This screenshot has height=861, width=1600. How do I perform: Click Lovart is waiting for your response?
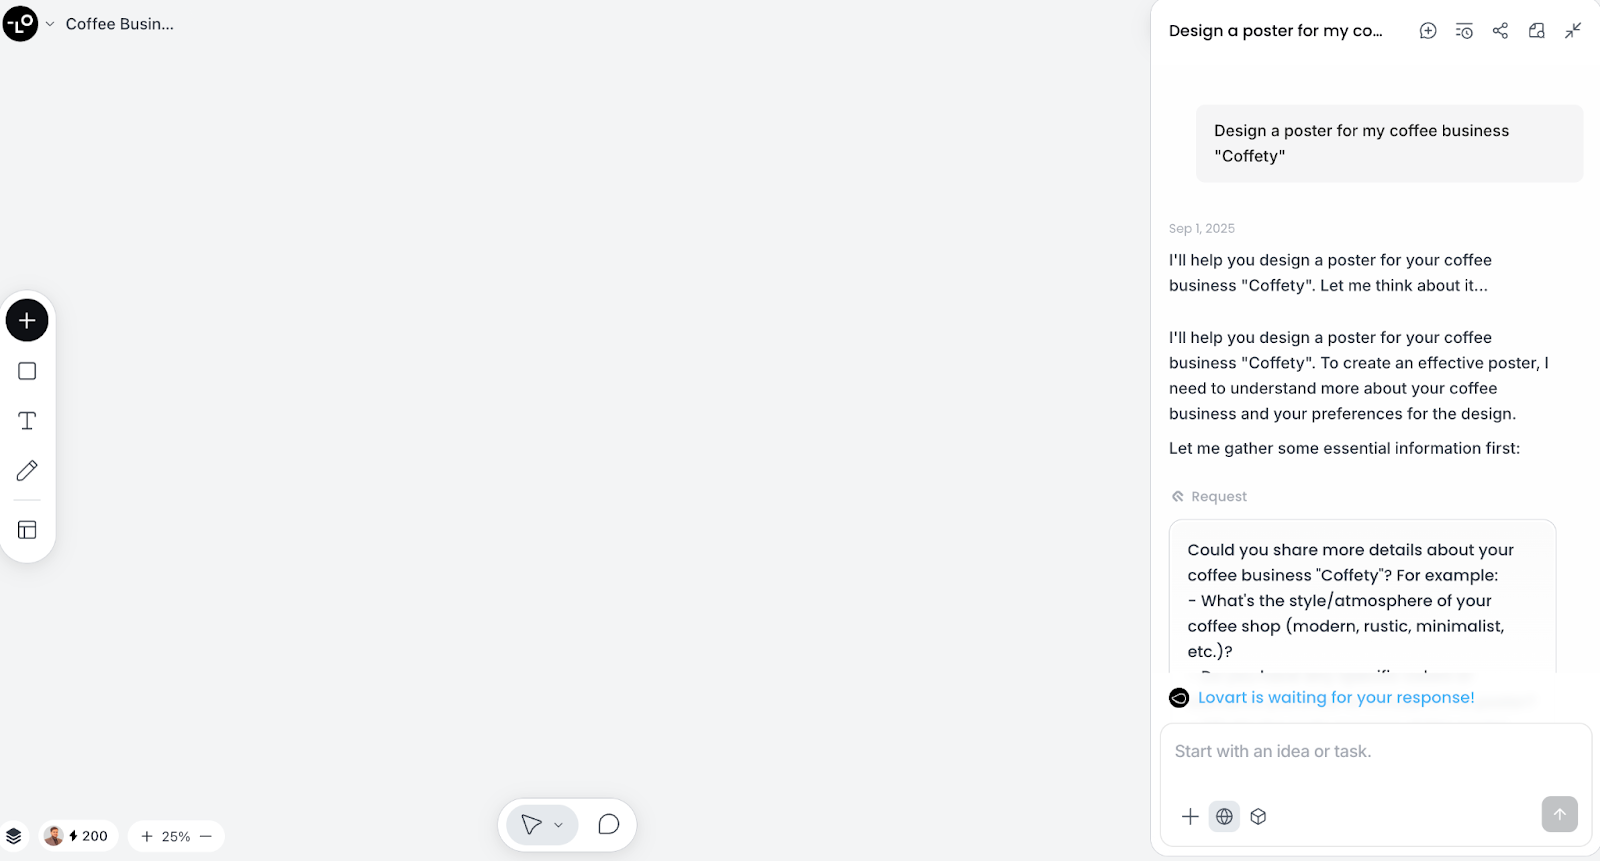[1336, 697]
